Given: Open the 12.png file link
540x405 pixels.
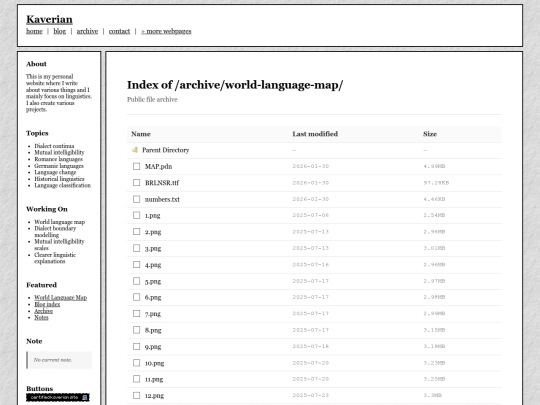Looking at the screenshot, I should [x=154, y=396].
